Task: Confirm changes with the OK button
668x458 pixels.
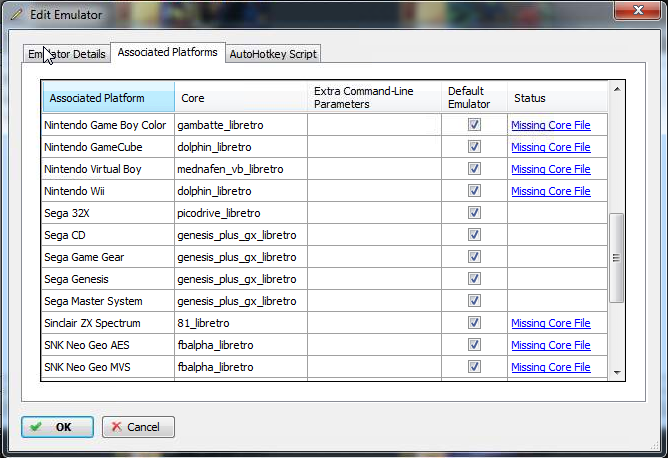Action: point(58,427)
